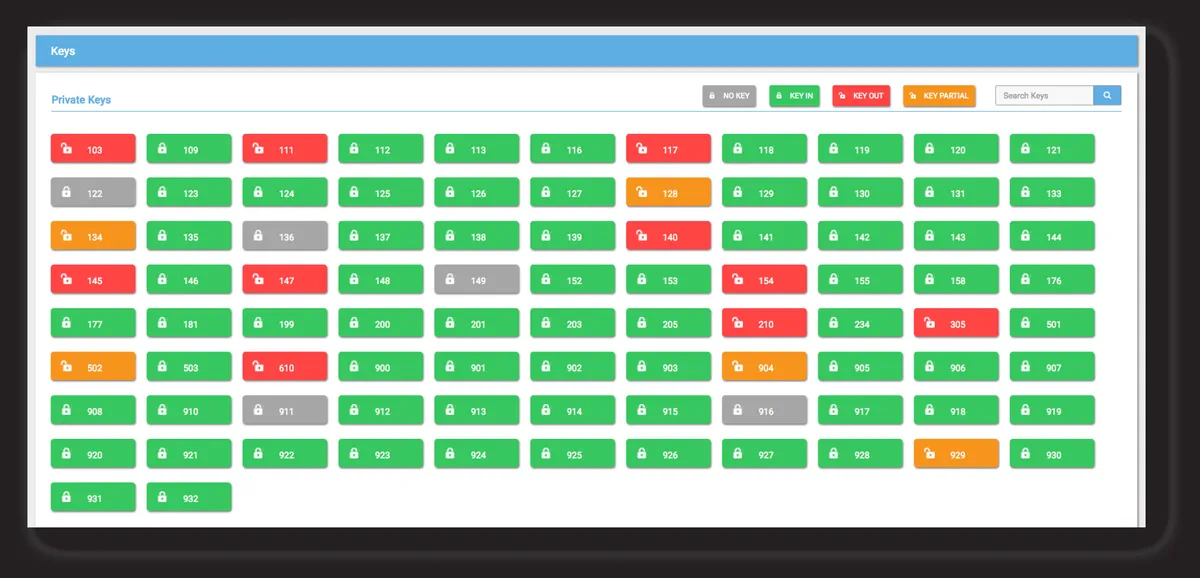
Task: Click the lock icon on key 205
Action: [x=642, y=323]
